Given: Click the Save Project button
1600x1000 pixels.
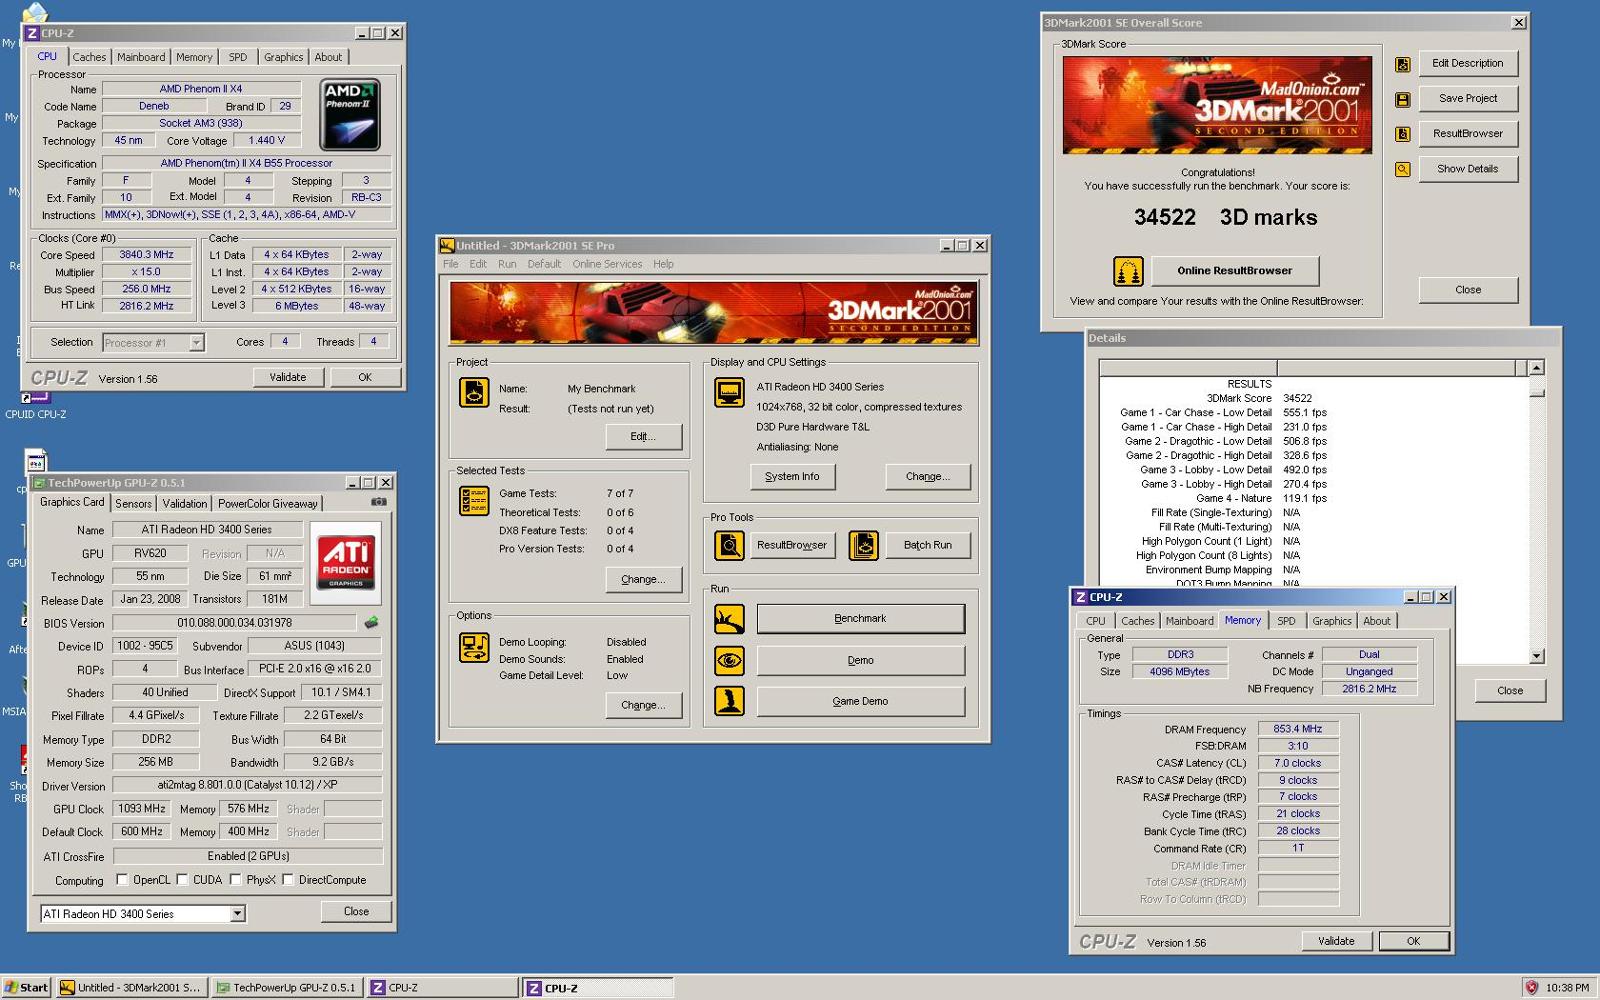Looking at the screenshot, I should [1468, 98].
